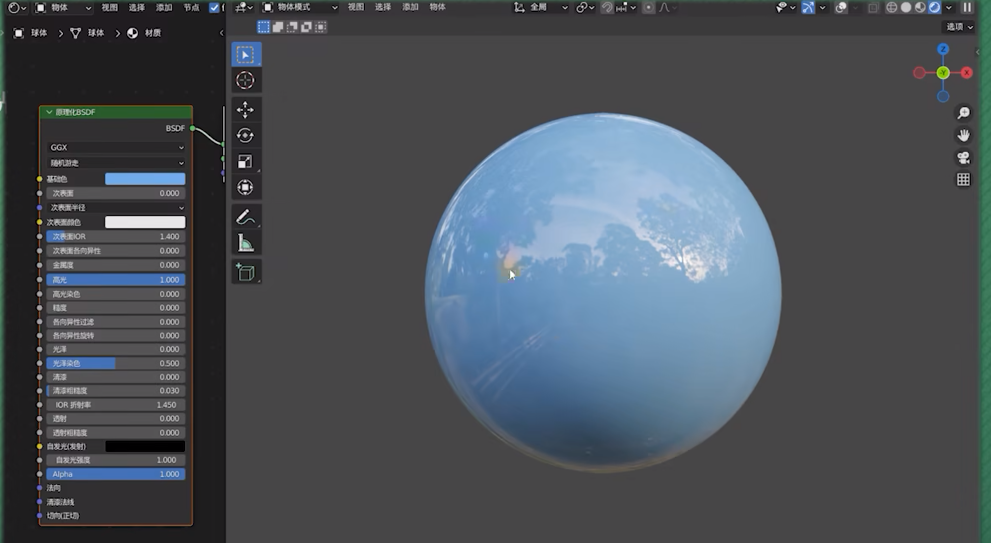Viewport: 991px width, 543px height.
Task: Set selection mode to intersect
Action: [x=321, y=27]
